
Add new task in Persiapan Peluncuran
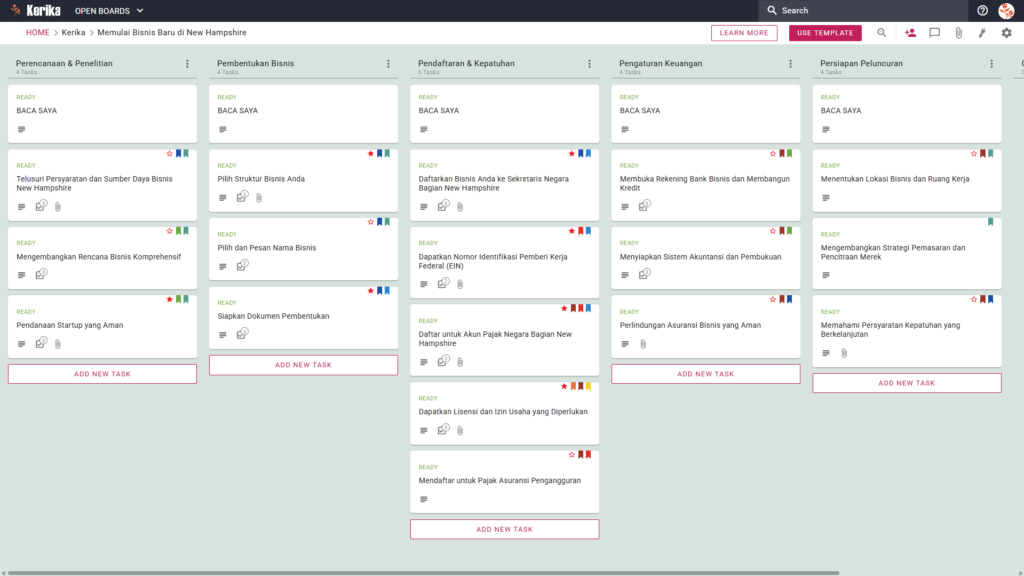[906, 383]
